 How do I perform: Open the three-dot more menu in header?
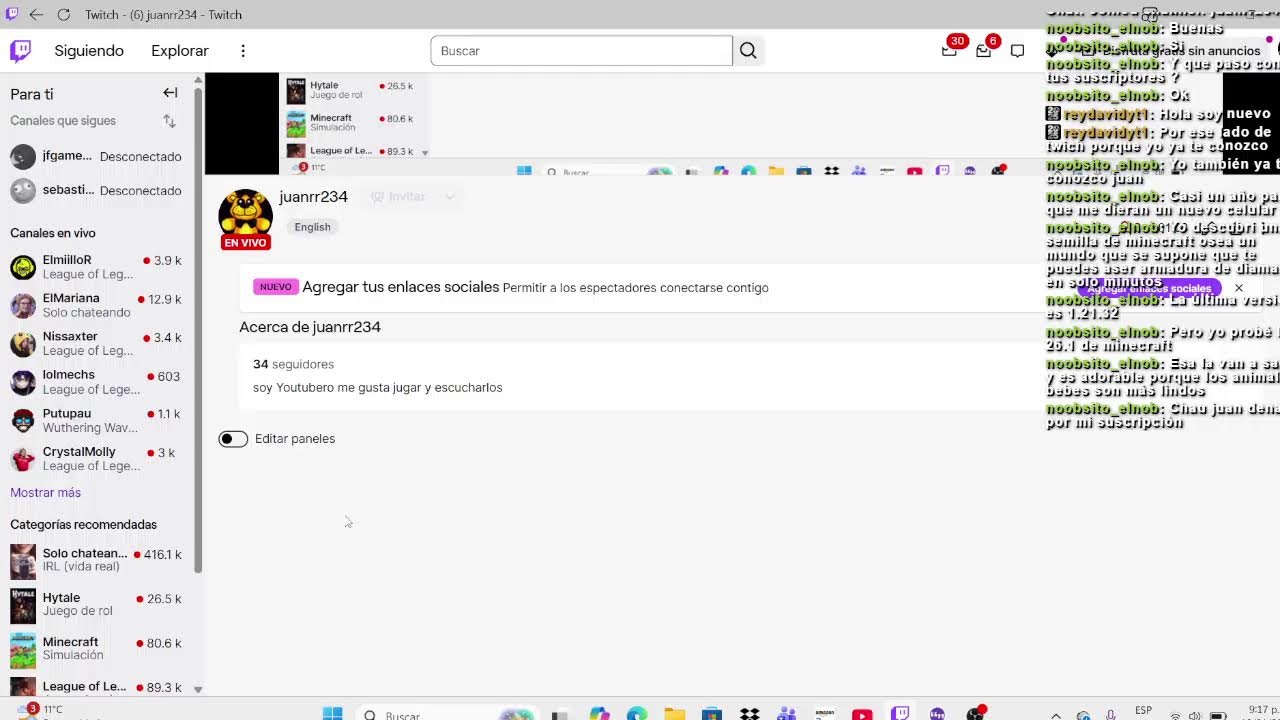(243, 51)
